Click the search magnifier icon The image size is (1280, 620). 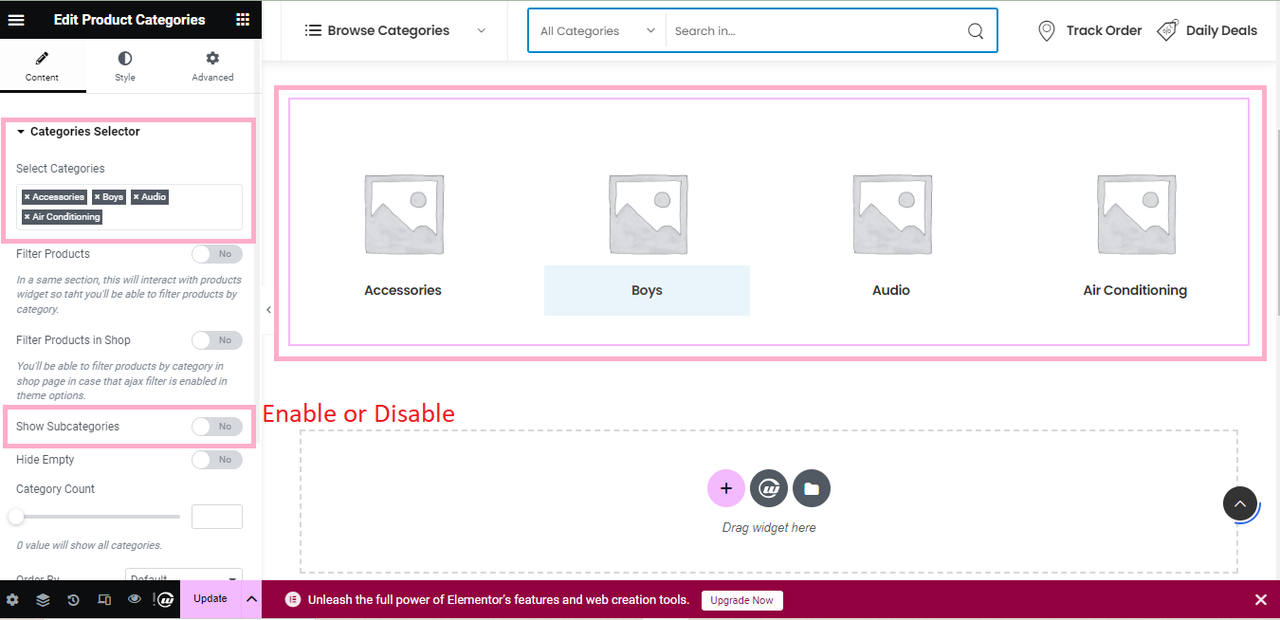tap(976, 31)
